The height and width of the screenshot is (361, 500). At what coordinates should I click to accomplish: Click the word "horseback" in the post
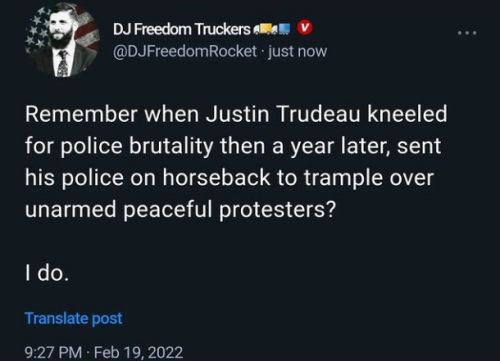[216, 177]
